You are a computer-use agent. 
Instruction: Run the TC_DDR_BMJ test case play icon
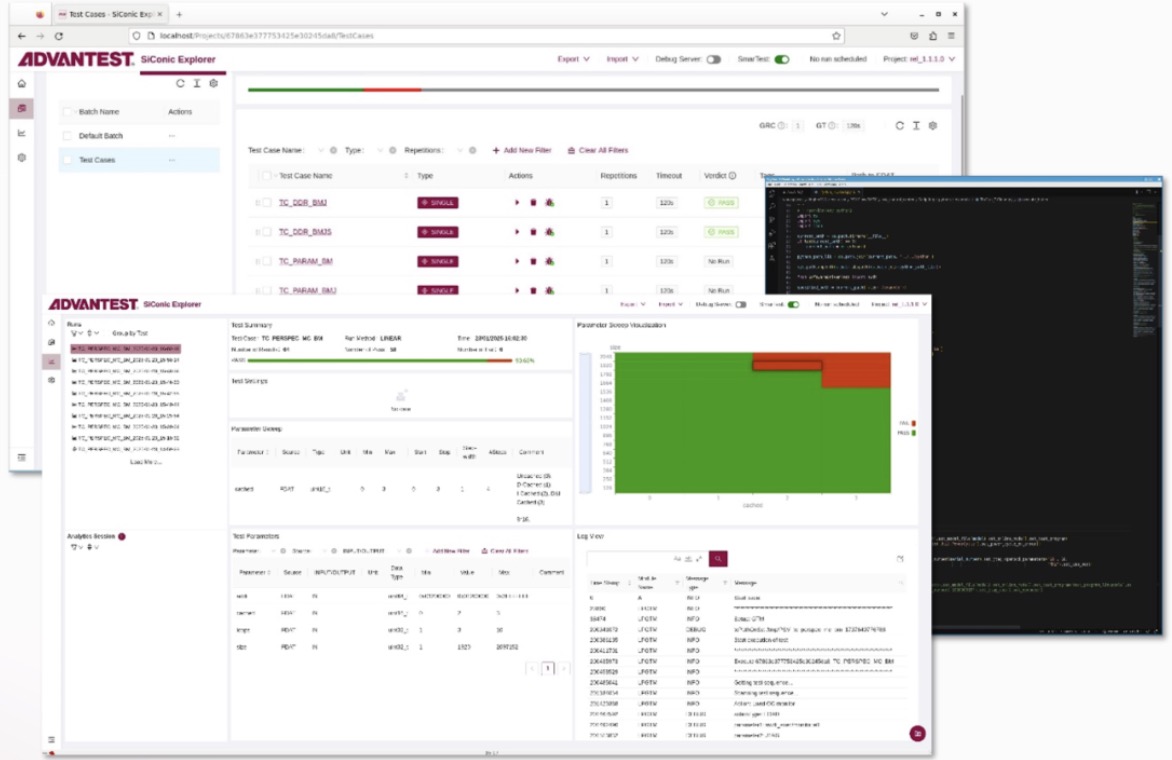(x=516, y=203)
